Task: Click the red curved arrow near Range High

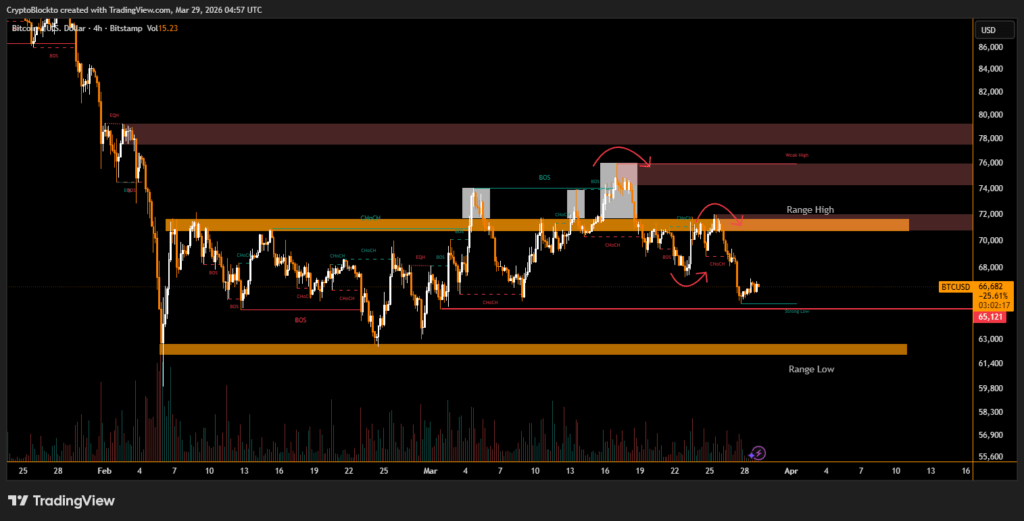Action: click(717, 208)
